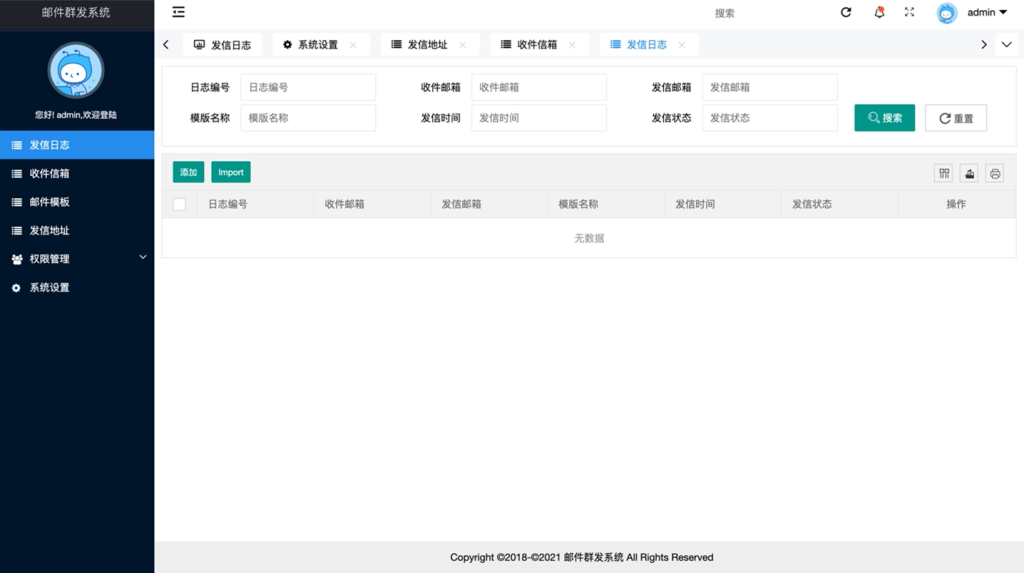Open 系统设置 in the sidebar

tap(77, 287)
